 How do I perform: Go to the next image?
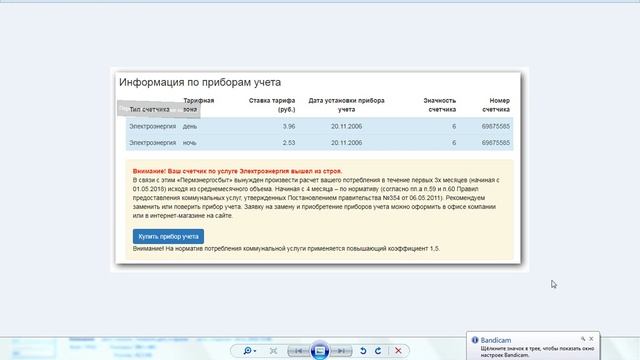click(341, 351)
